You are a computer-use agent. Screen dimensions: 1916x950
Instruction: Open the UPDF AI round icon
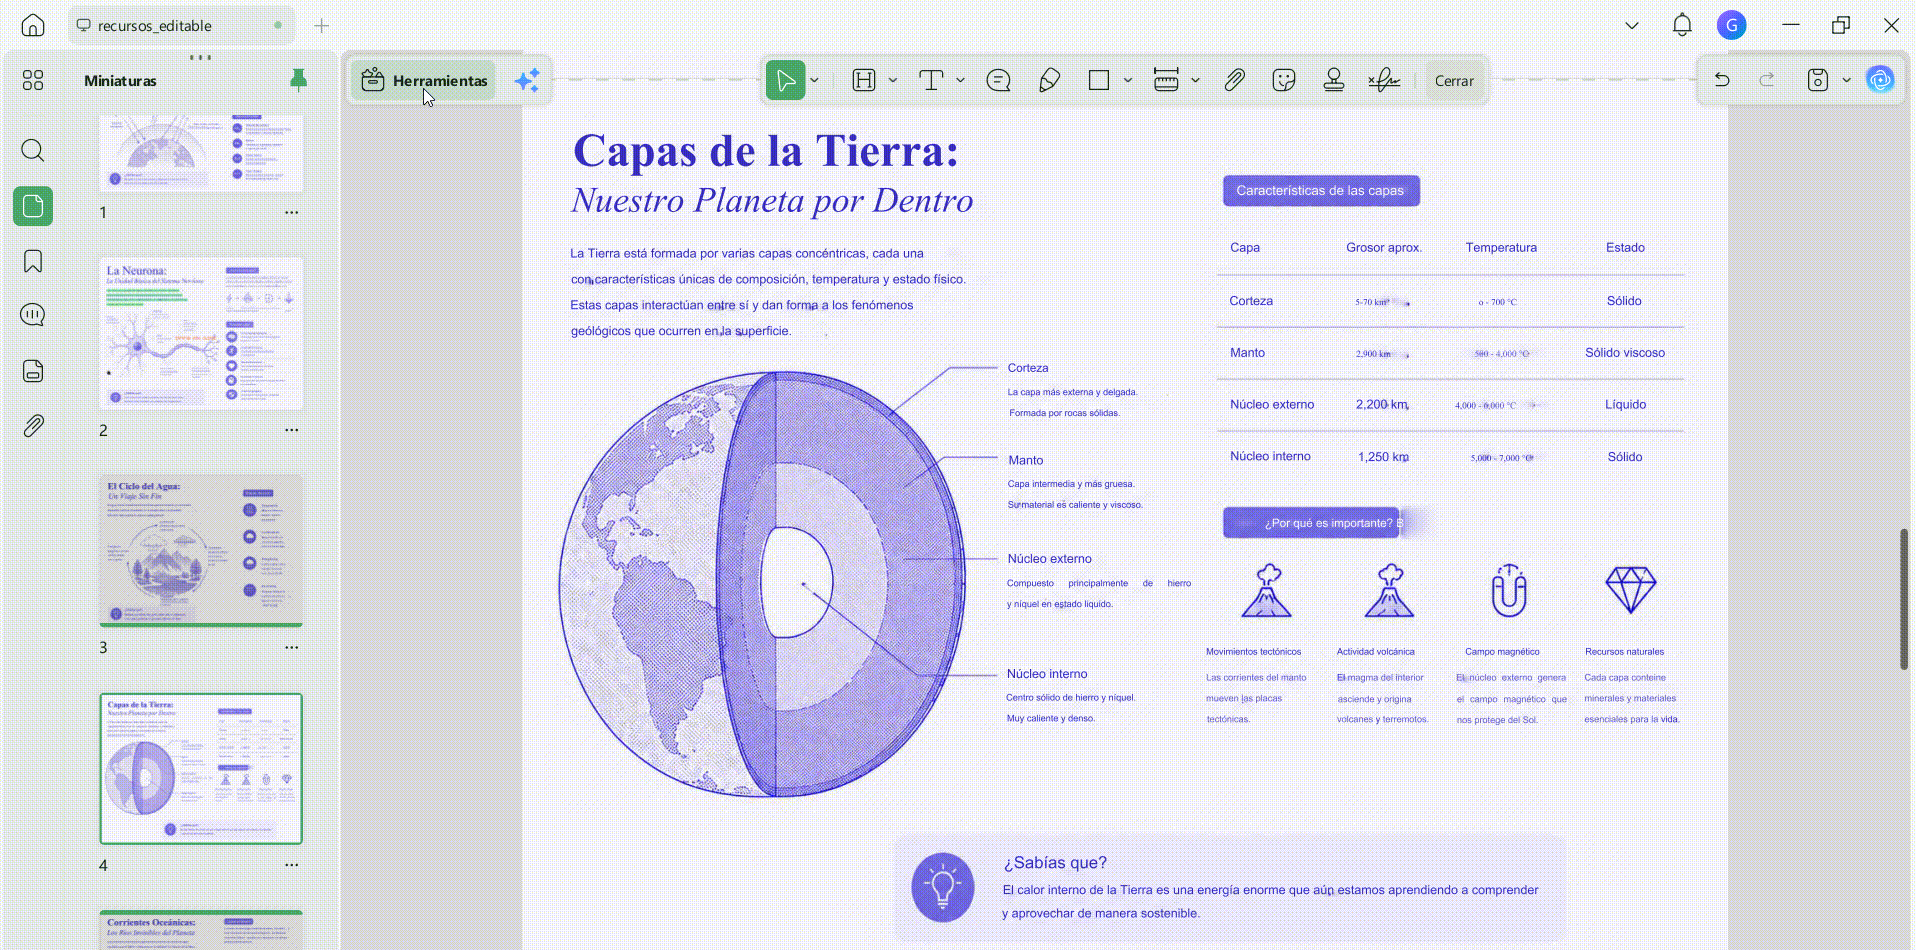(x=1880, y=80)
